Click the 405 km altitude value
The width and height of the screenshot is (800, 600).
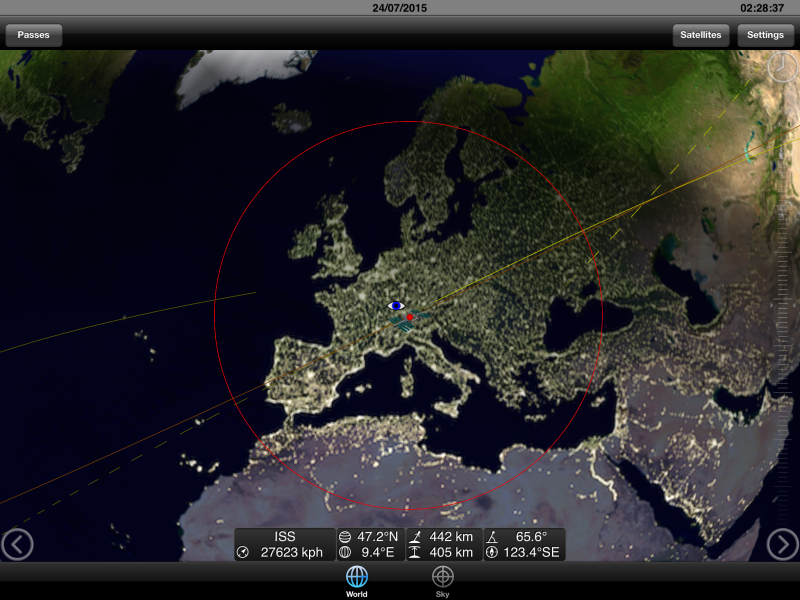tap(451, 552)
